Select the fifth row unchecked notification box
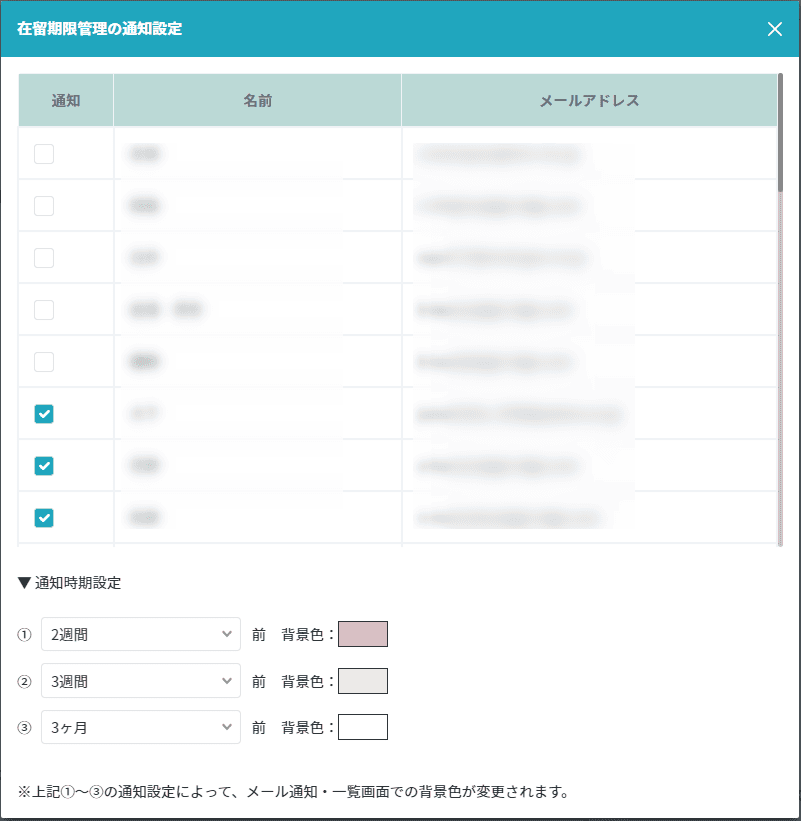This screenshot has height=821, width=801. click(x=44, y=362)
